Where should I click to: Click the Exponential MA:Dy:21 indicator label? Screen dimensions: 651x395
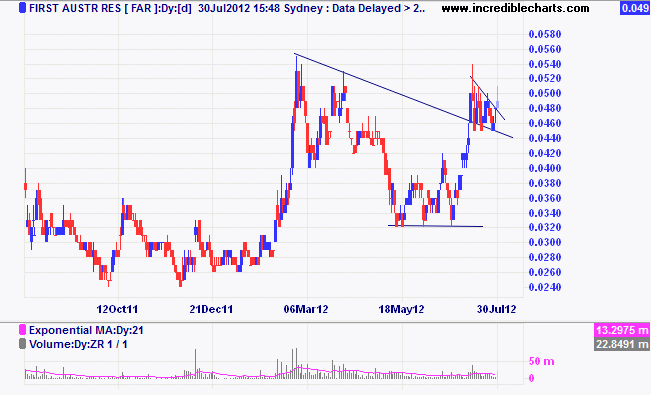[x=86, y=330]
